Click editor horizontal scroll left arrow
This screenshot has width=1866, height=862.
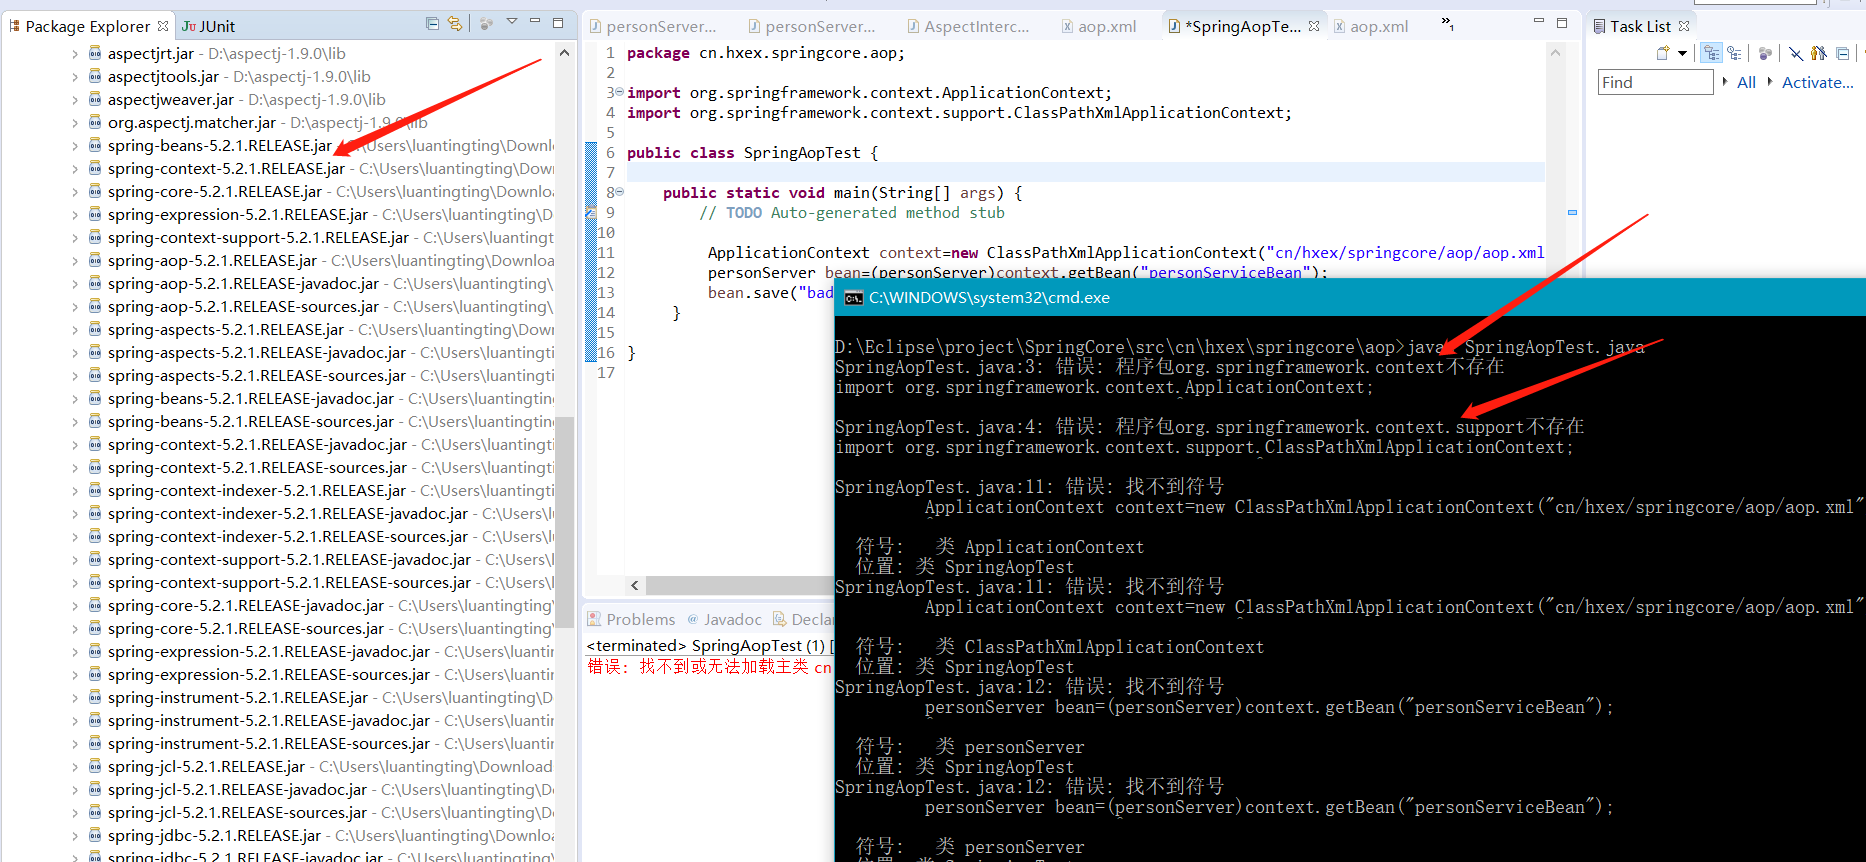click(x=635, y=585)
